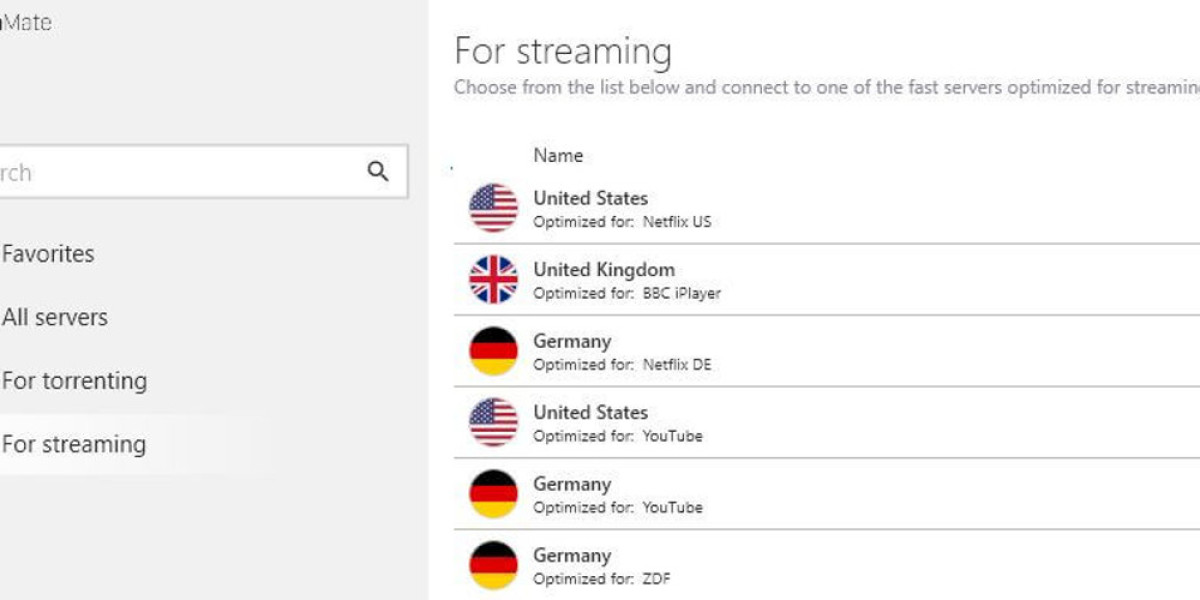Click the Germany flag for Netflix DE

pos(493,351)
